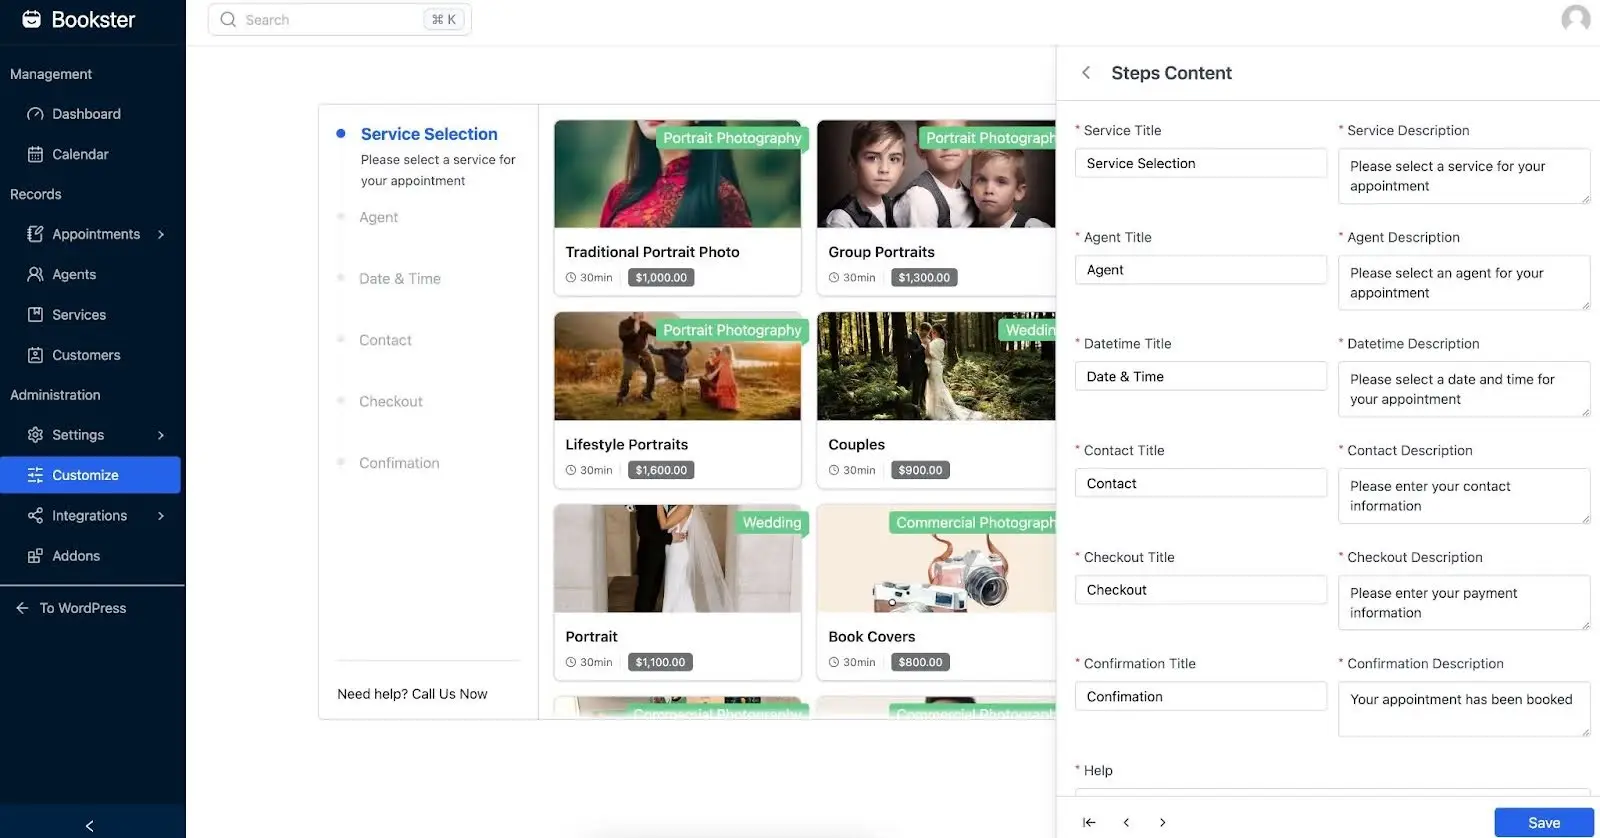
Task: Click the Customers icon
Action: (x=35, y=355)
